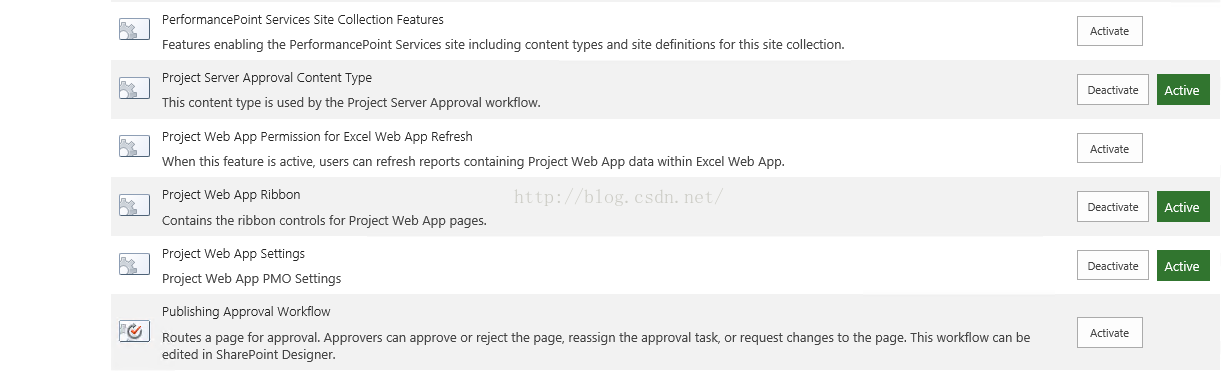The image size is (1221, 373).
Task: Select the Publishing Approval Workflow title
Action: pyautogui.click(x=246, y=311)
